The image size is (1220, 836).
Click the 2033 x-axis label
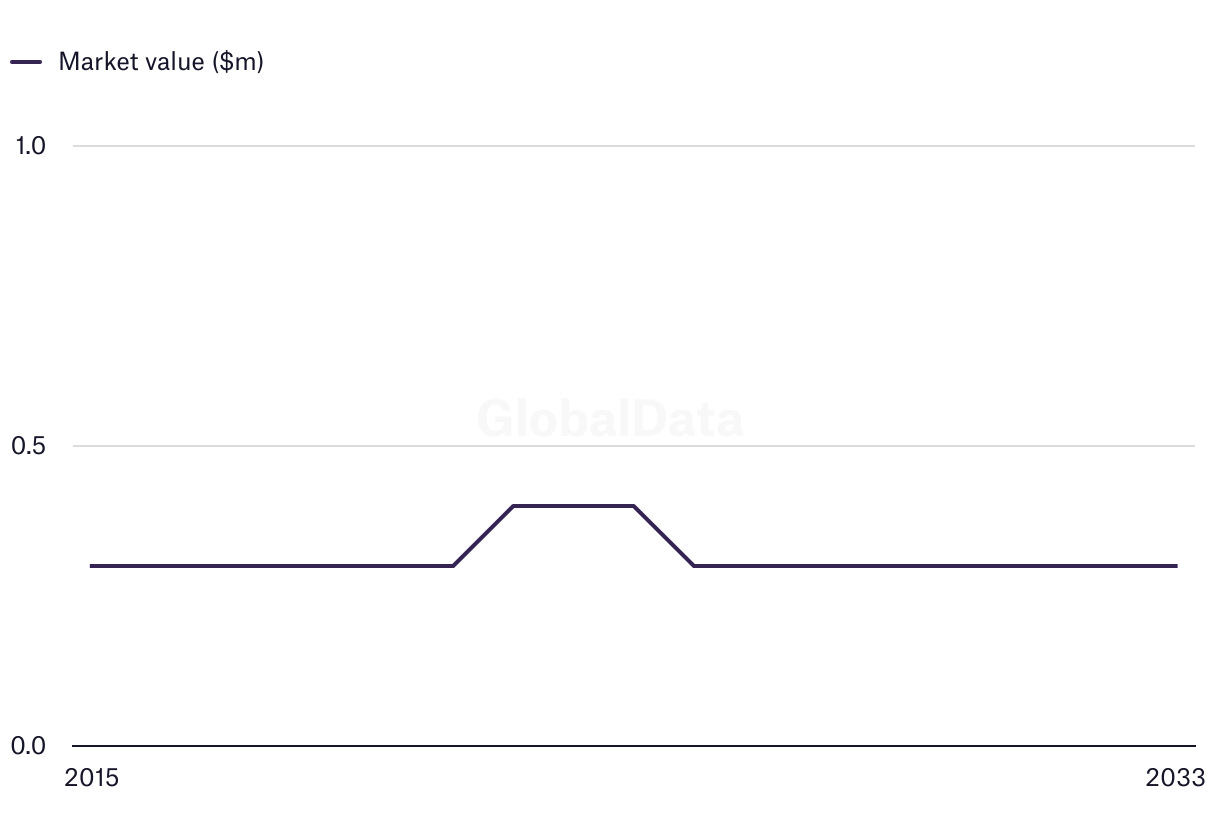coord(1176,778)
